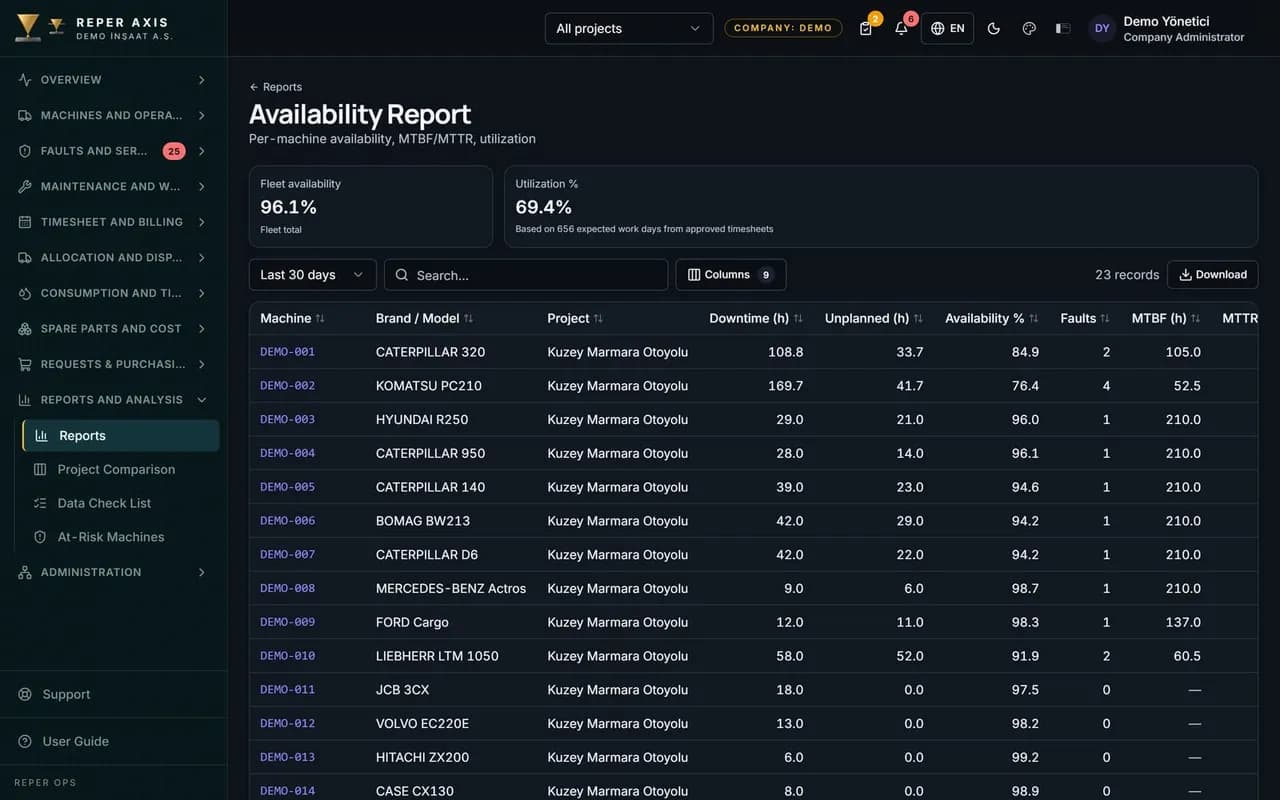Sort by Brand / Model column
The image size is (1280, 800).
424,318
